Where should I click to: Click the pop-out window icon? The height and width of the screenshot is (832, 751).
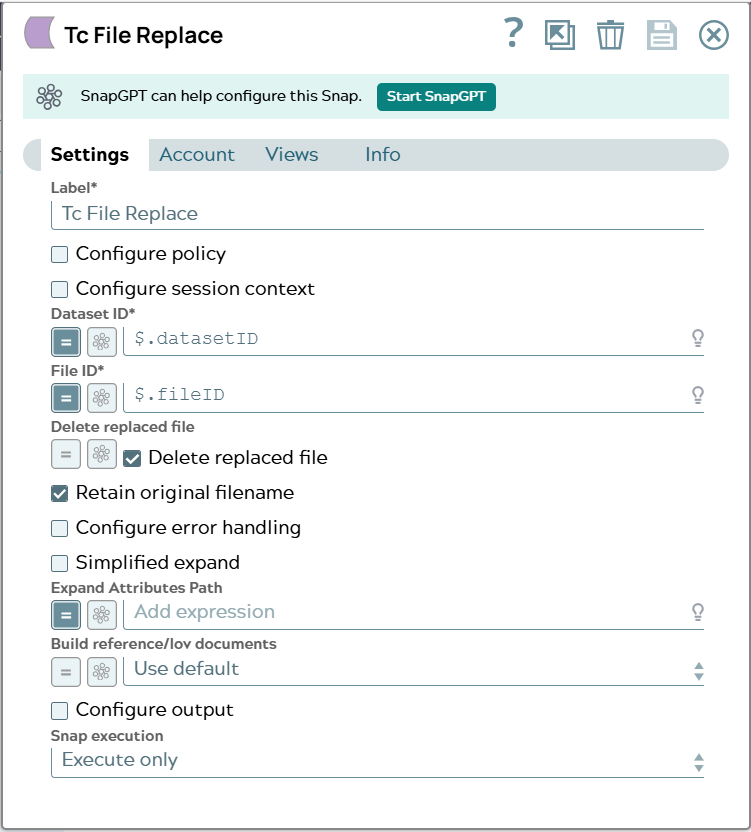coord(560,35)
